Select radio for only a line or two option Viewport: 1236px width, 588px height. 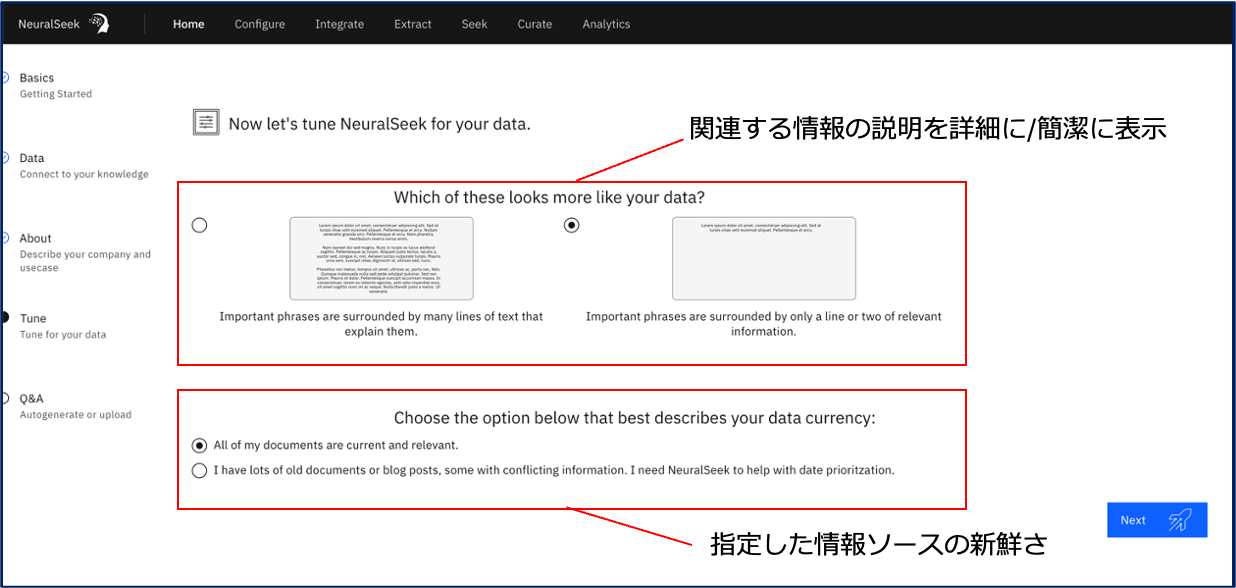[x=571, y=225]
